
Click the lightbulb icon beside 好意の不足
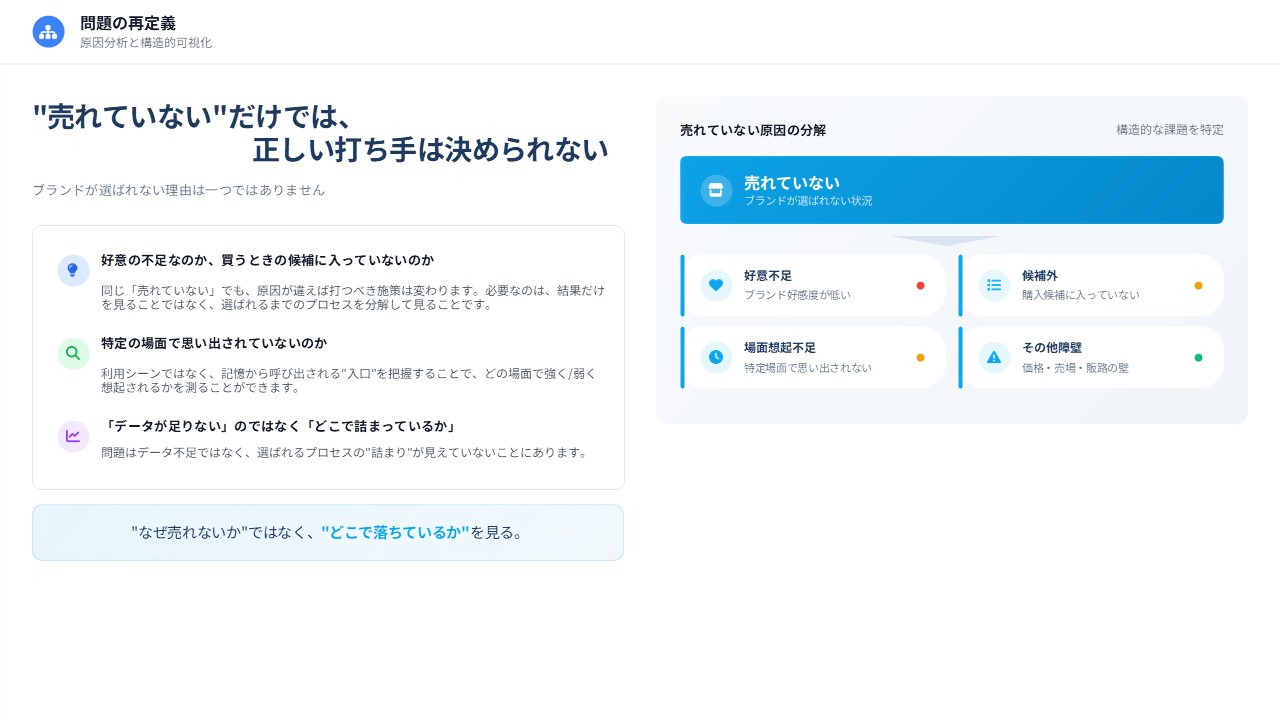coord(73,270)
